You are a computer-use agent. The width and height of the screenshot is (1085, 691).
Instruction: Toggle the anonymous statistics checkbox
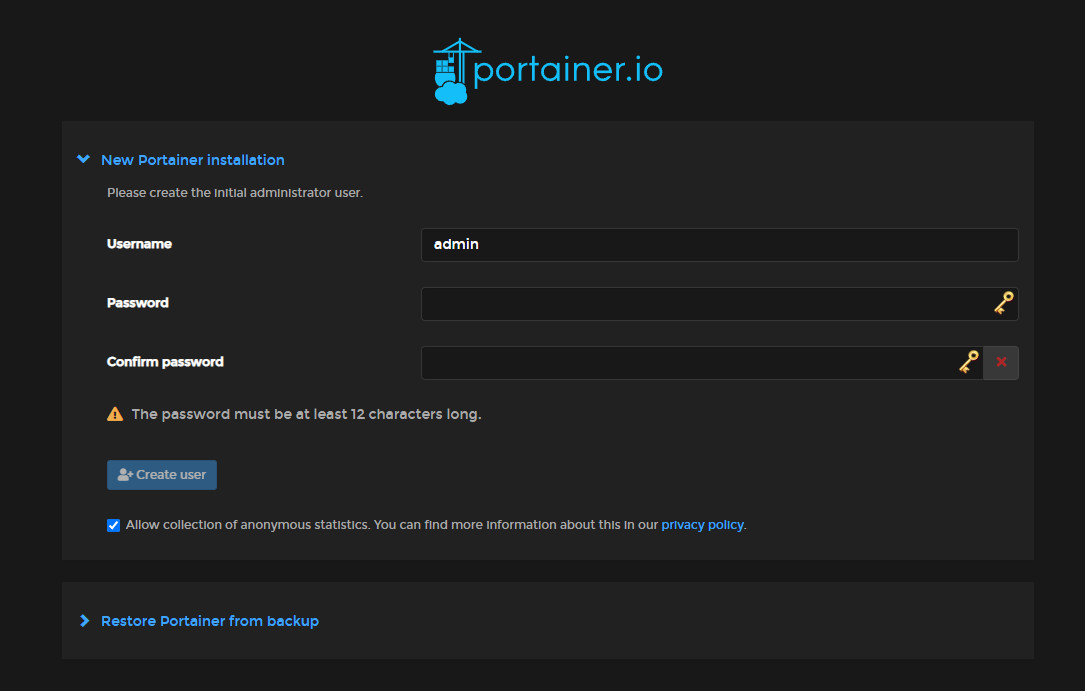(x=114, y=525)
